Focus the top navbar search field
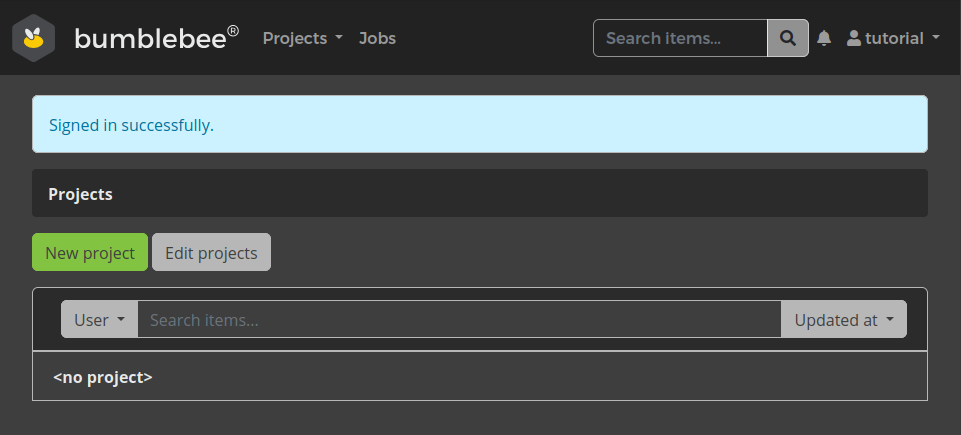 (x=680, y=38)
